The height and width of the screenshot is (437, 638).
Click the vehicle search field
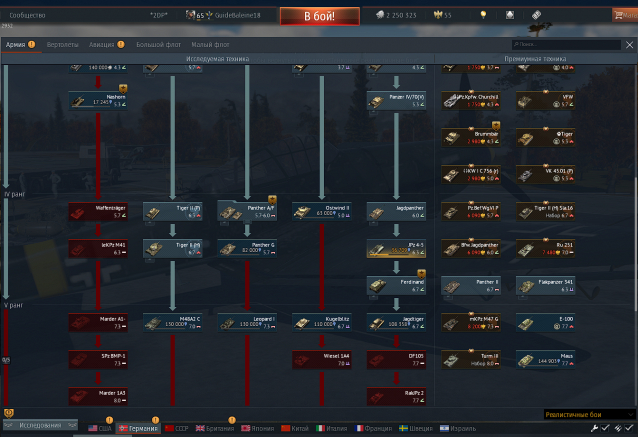566,44
